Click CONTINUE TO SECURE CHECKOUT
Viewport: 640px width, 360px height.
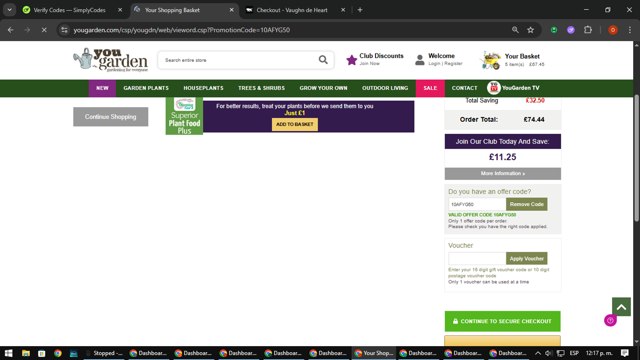[502, 321]
